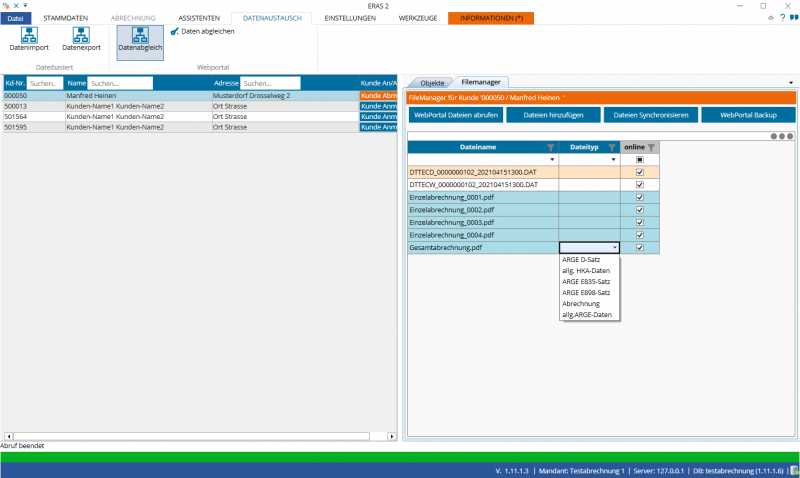This screenshot has width=800, height=478.
Task: Sort by the Dateiname column header
Action: [478, 147]
